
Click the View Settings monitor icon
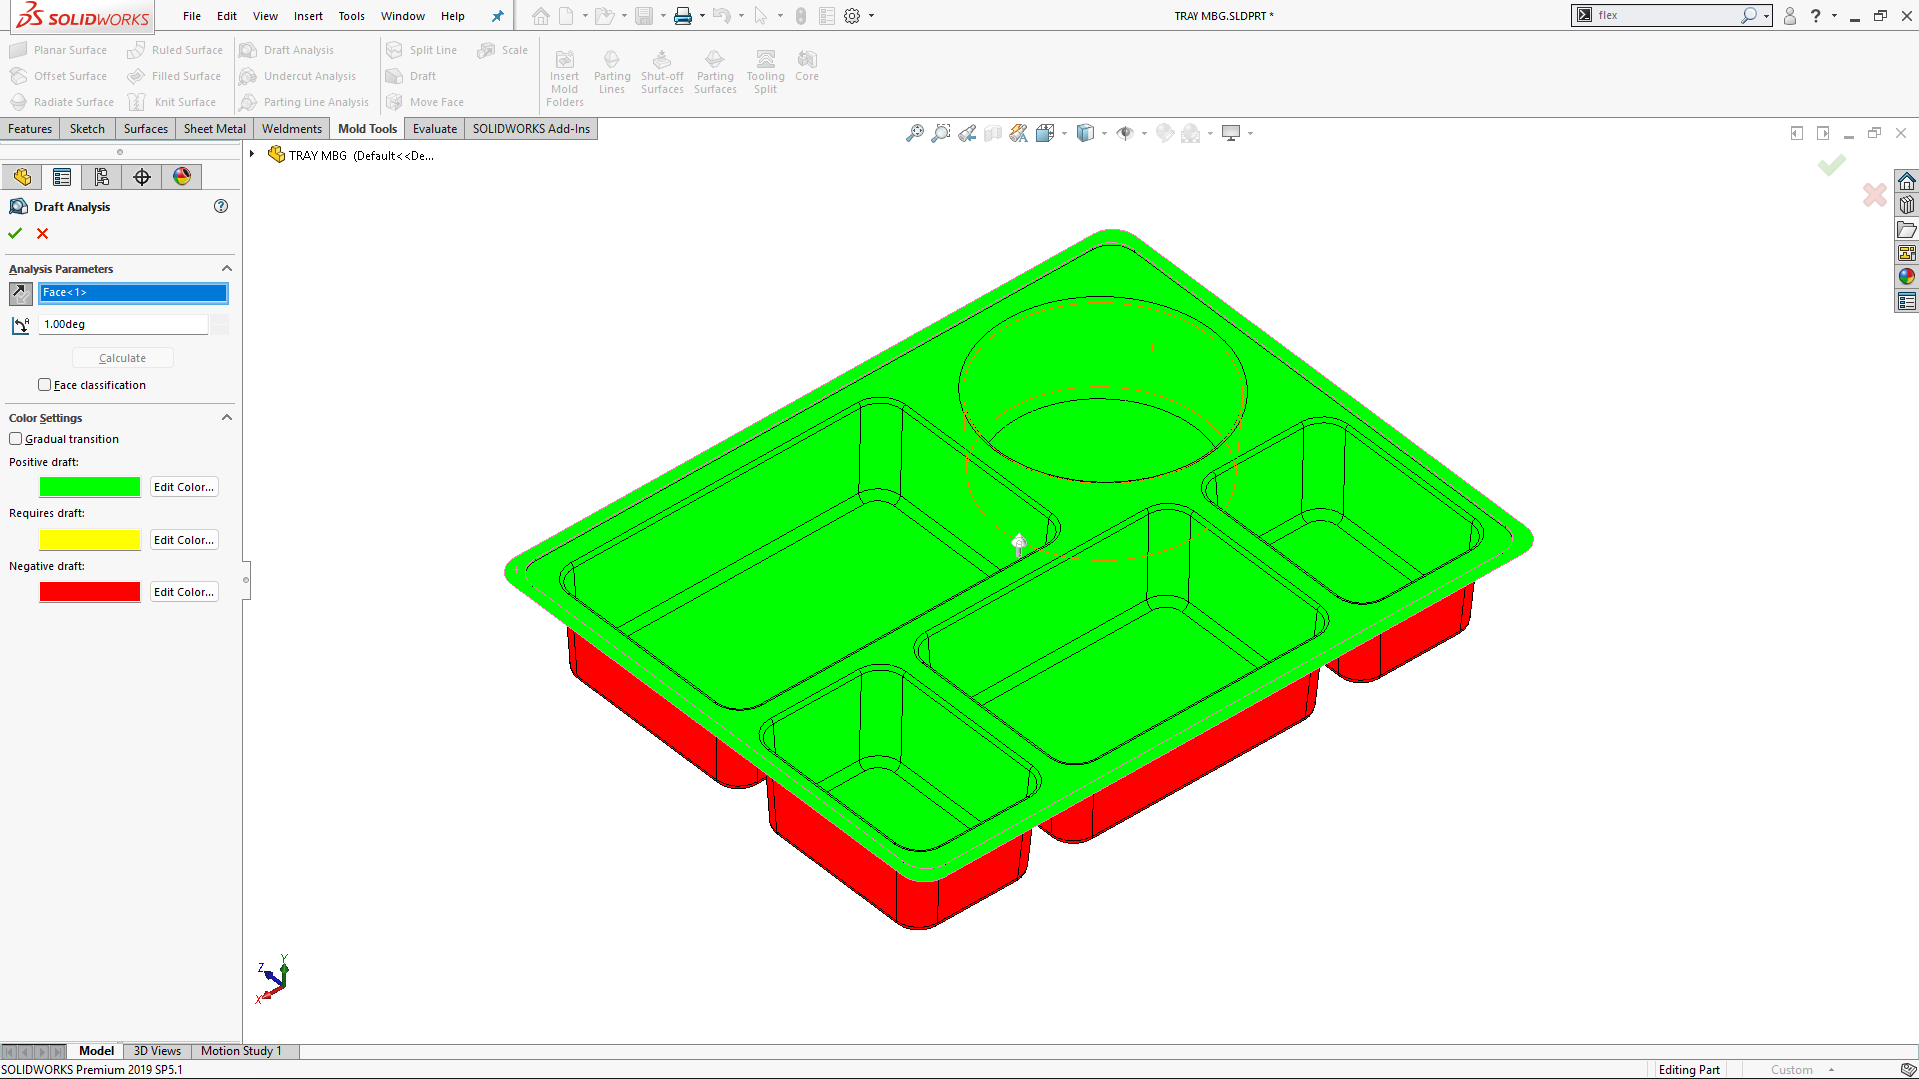[x=1231, y=133]
